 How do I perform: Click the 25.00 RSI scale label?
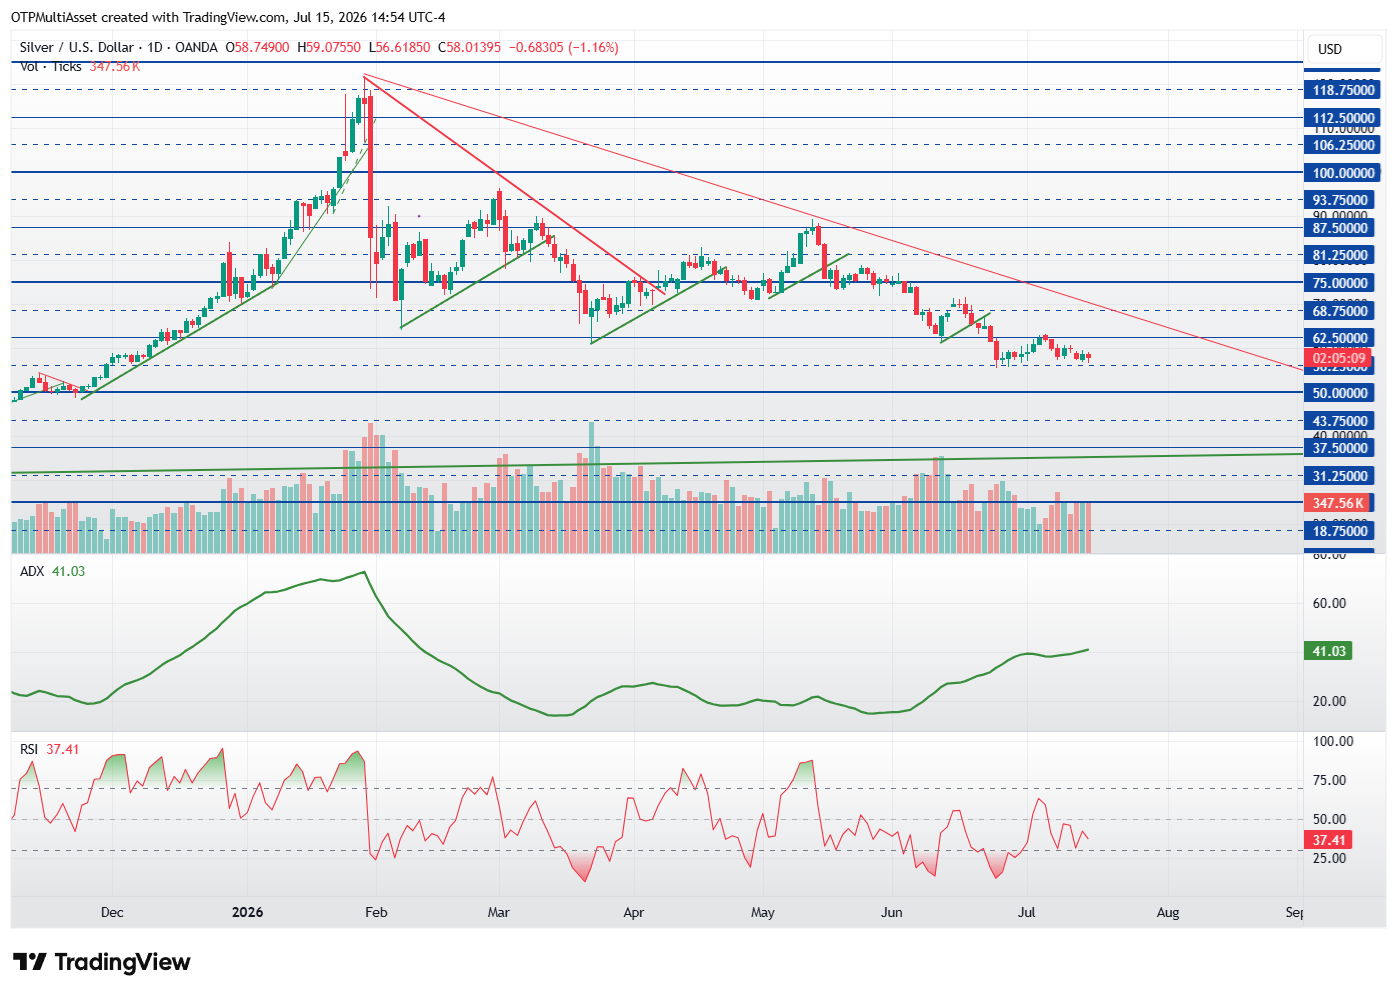click(x=1329, y=858)
